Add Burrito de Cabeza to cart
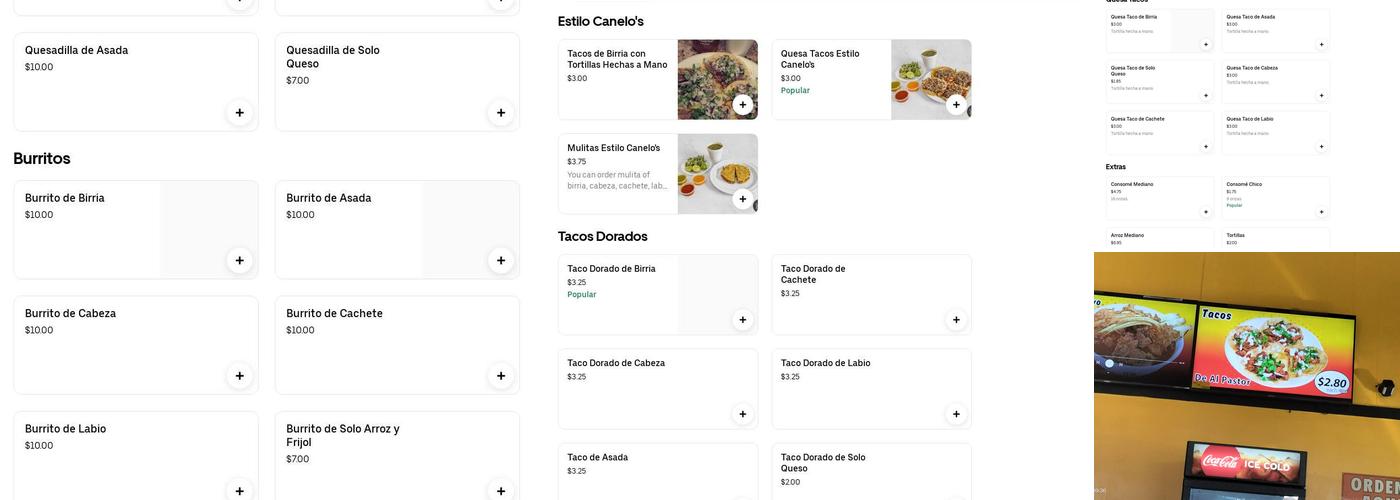1400x500 pixels. click(x=239, y=376)
